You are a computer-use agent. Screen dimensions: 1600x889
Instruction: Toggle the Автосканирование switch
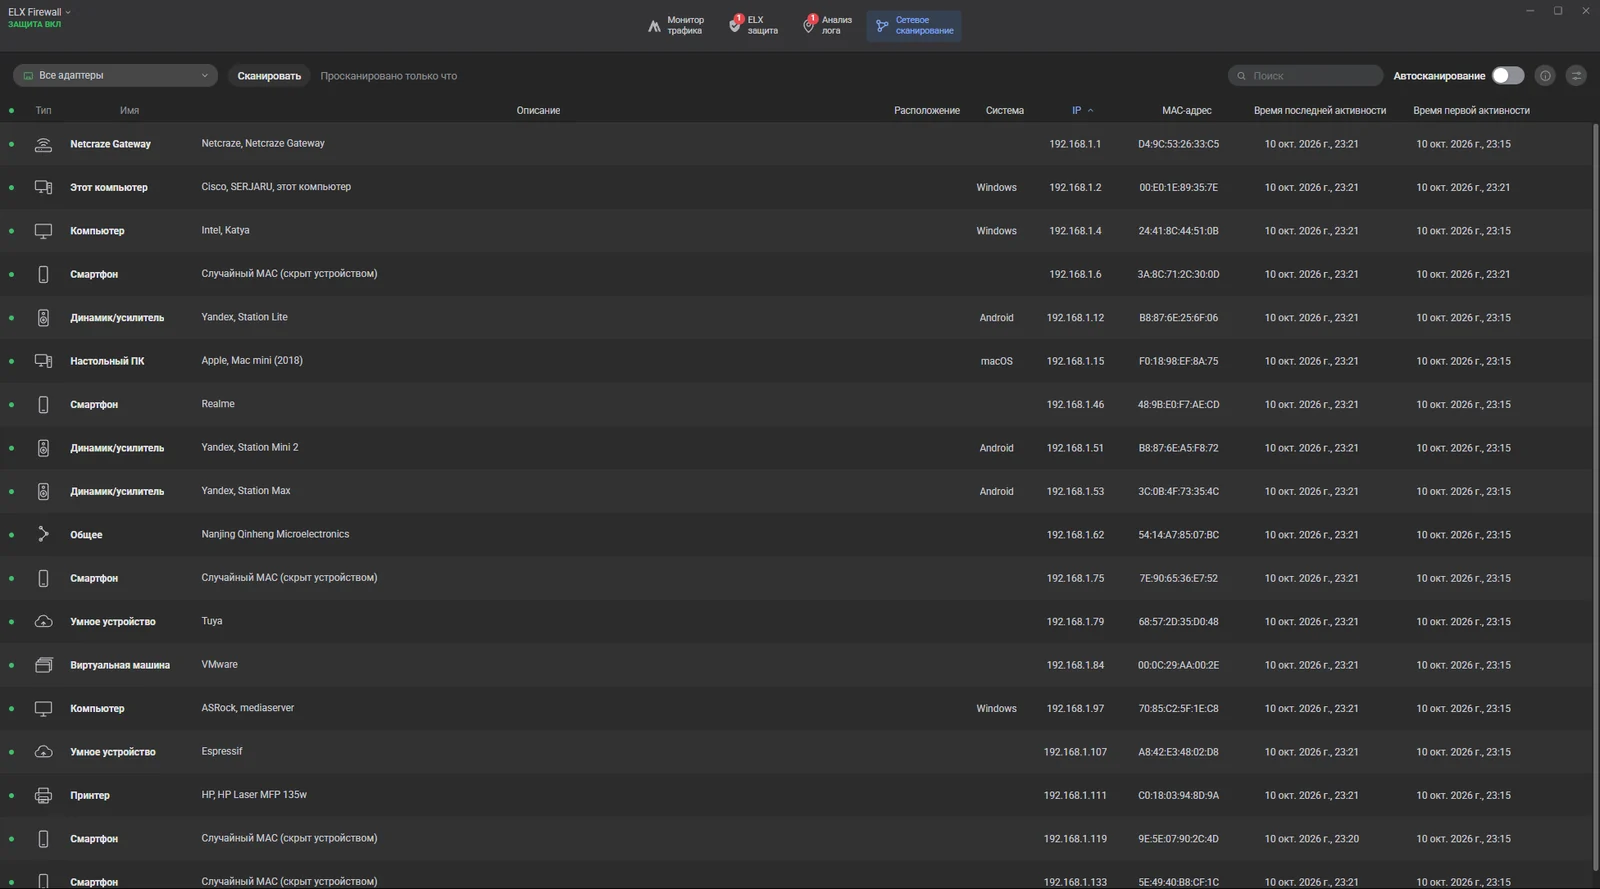point(1508,76)
